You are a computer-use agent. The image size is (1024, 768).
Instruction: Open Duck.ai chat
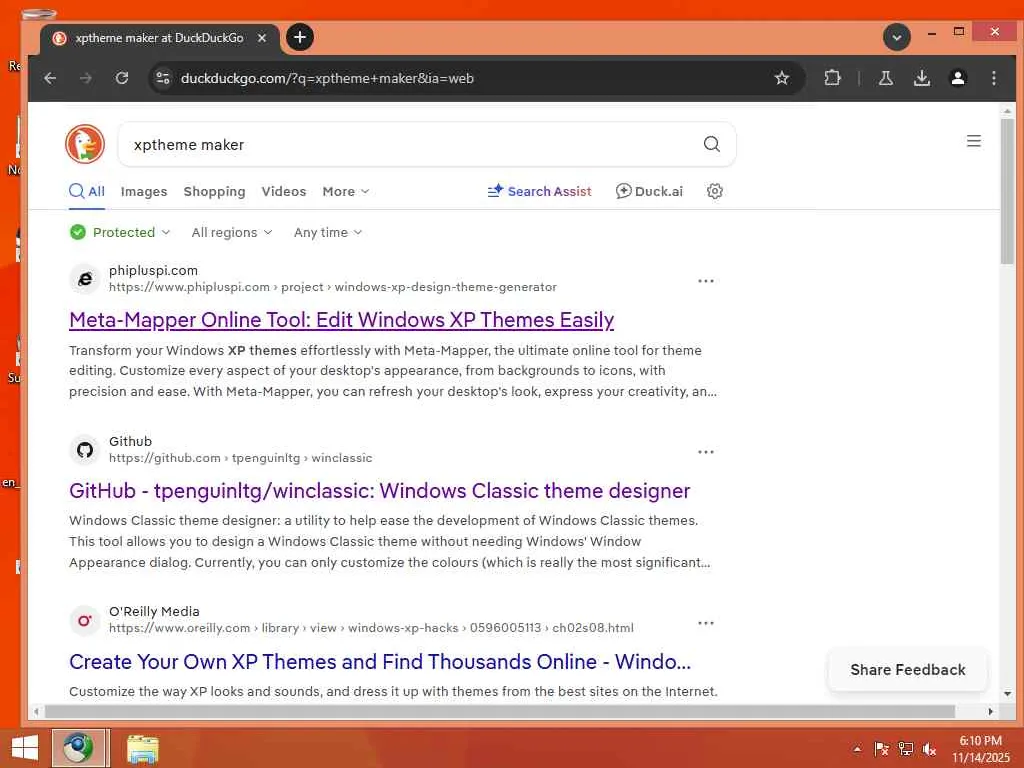pyautogui.click(x=649, y=191)
